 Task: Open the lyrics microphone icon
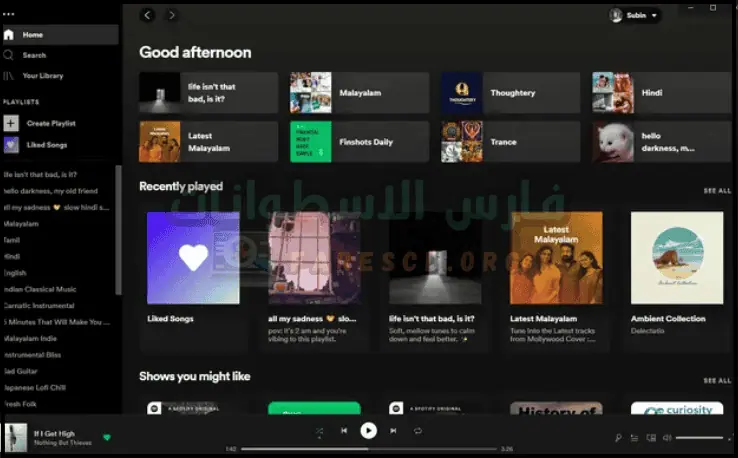click(618, 438)
